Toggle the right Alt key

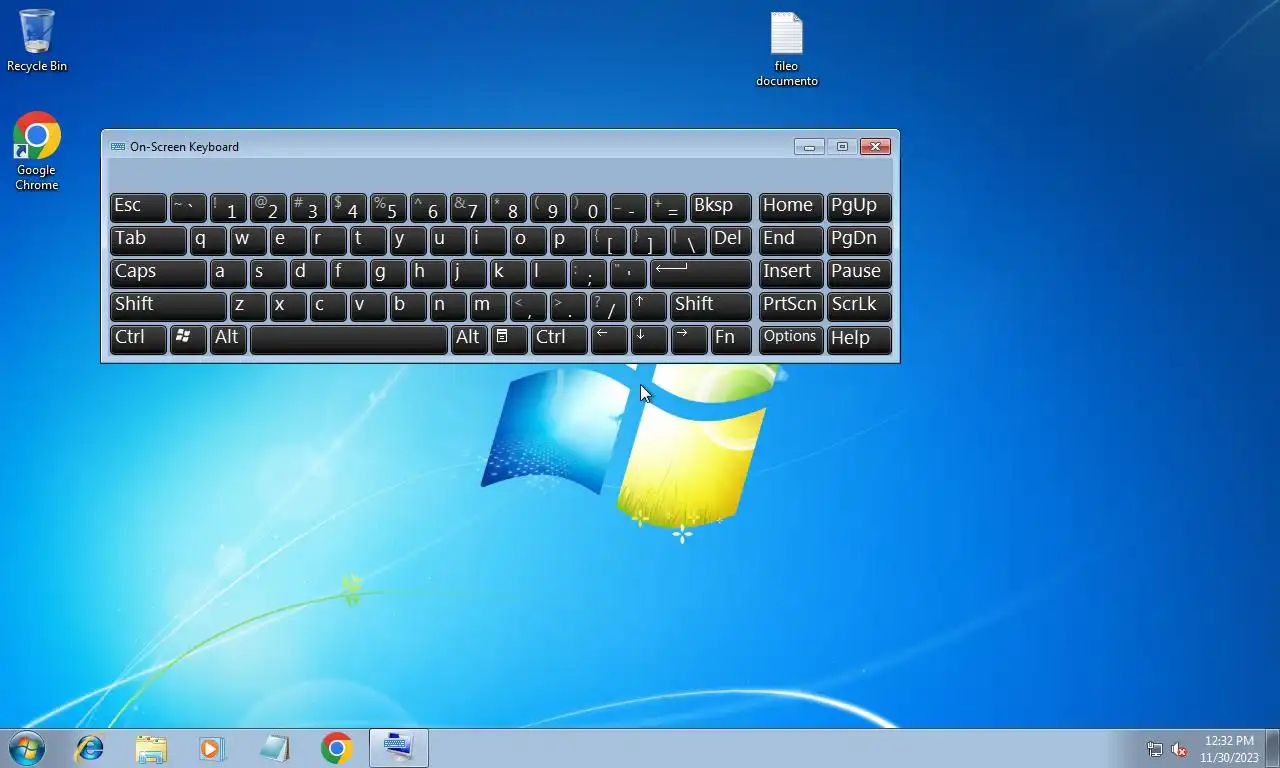coord(469,339)
